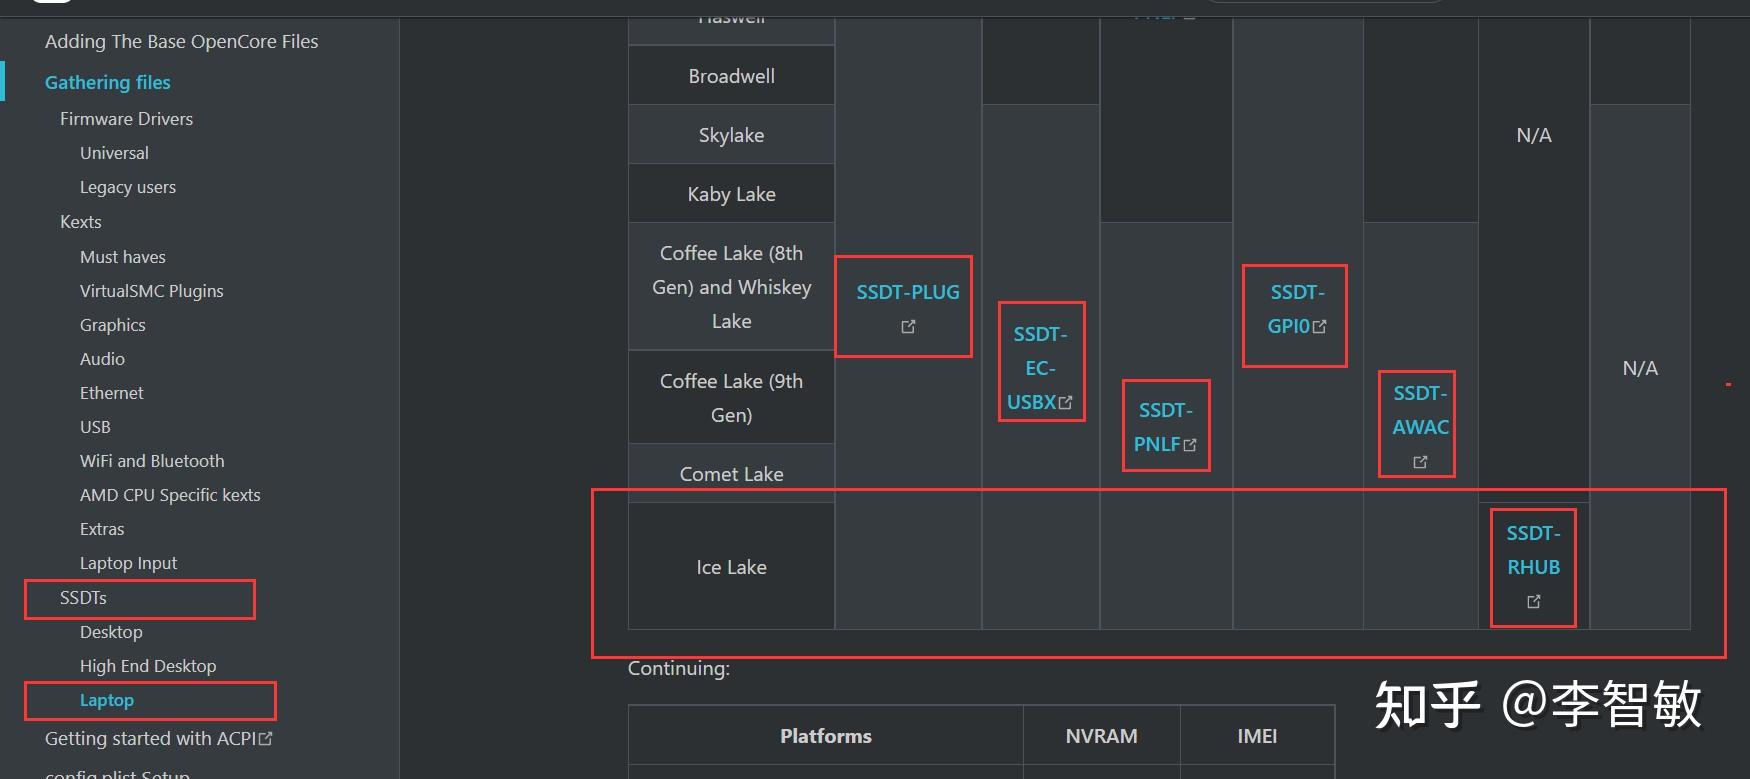The width and height of the screenshot is (1750, 779).
Task: Click the Continuing: text
Action: (679, 668)
